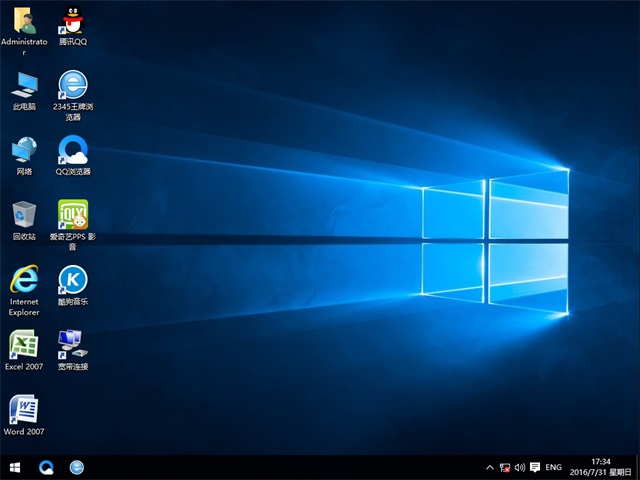Open the Administrator folder icon
640x480 pixels.
click(x=24, y=20)
